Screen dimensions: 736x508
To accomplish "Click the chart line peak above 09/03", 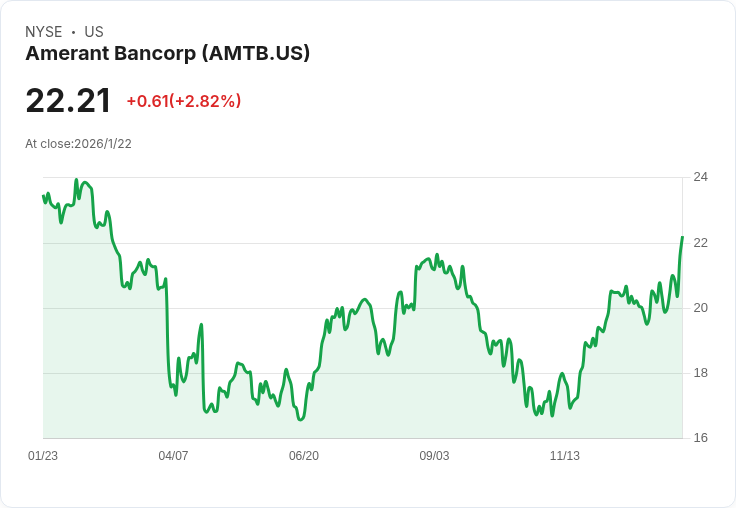I will (437, 254).
